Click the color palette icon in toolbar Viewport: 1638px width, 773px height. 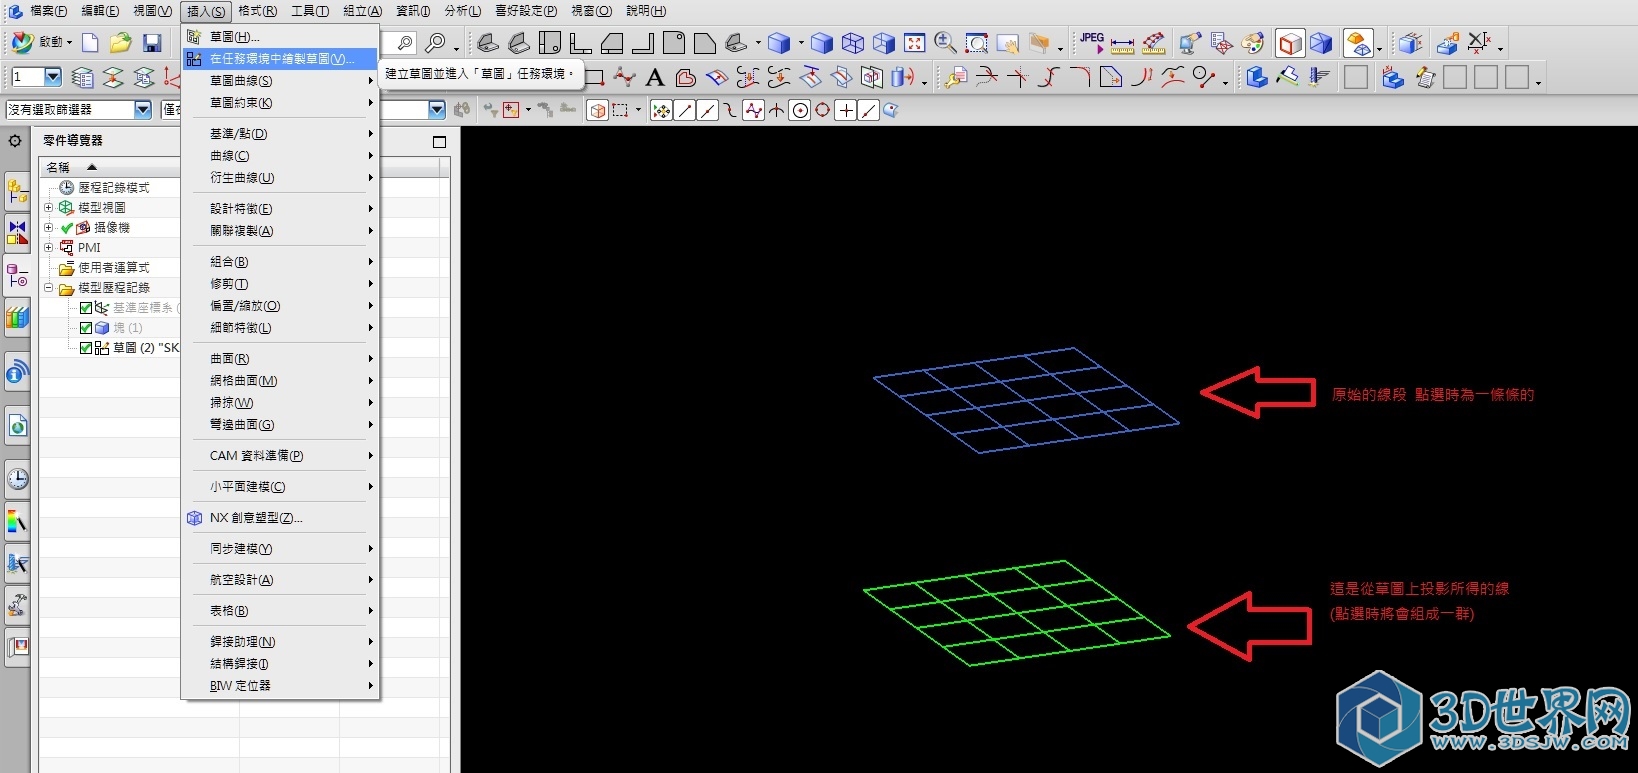(x=1252, y=43)
